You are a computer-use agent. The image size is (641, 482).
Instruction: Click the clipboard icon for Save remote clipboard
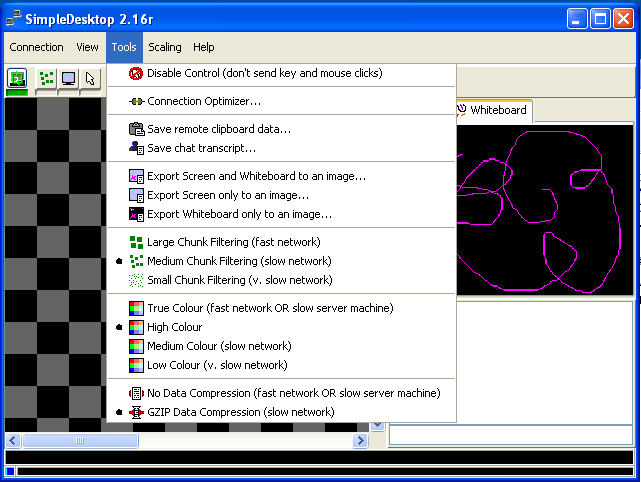point(137,129)
